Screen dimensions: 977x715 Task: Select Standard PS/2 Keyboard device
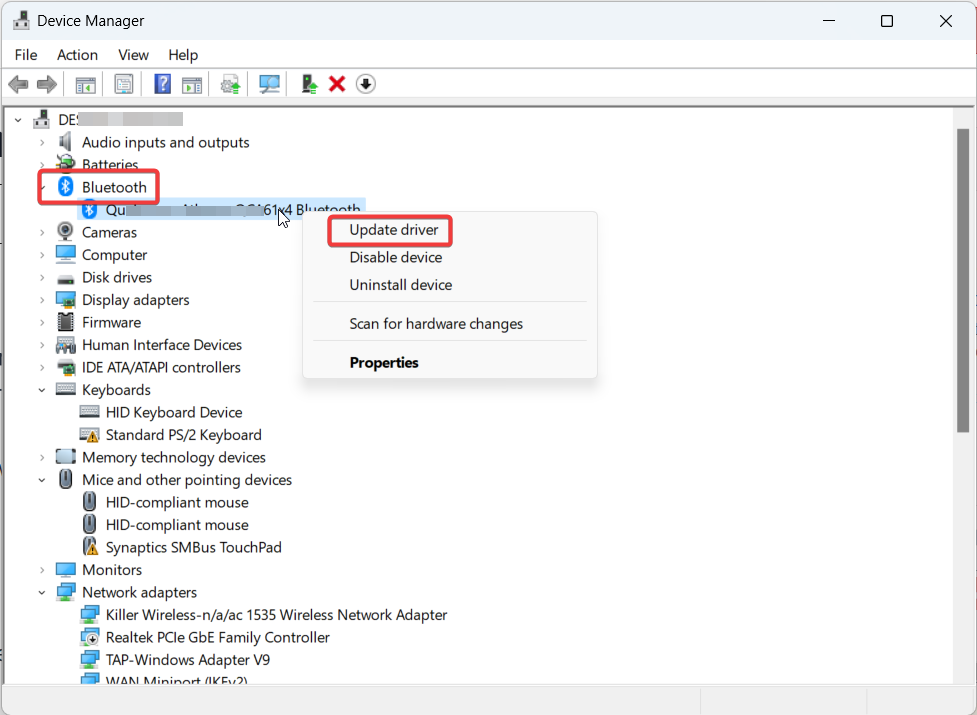click(183, 435)
